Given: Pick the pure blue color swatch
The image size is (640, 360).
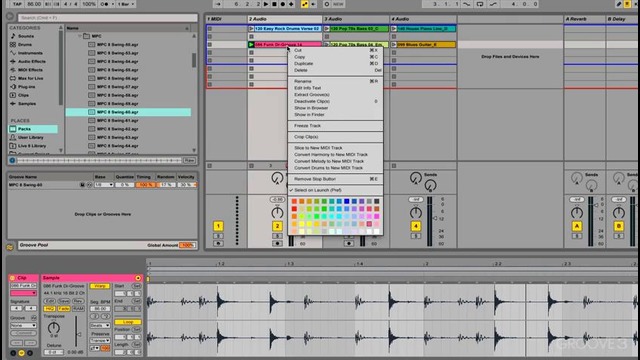Looking at the screenshot, I should pos(347,201).
